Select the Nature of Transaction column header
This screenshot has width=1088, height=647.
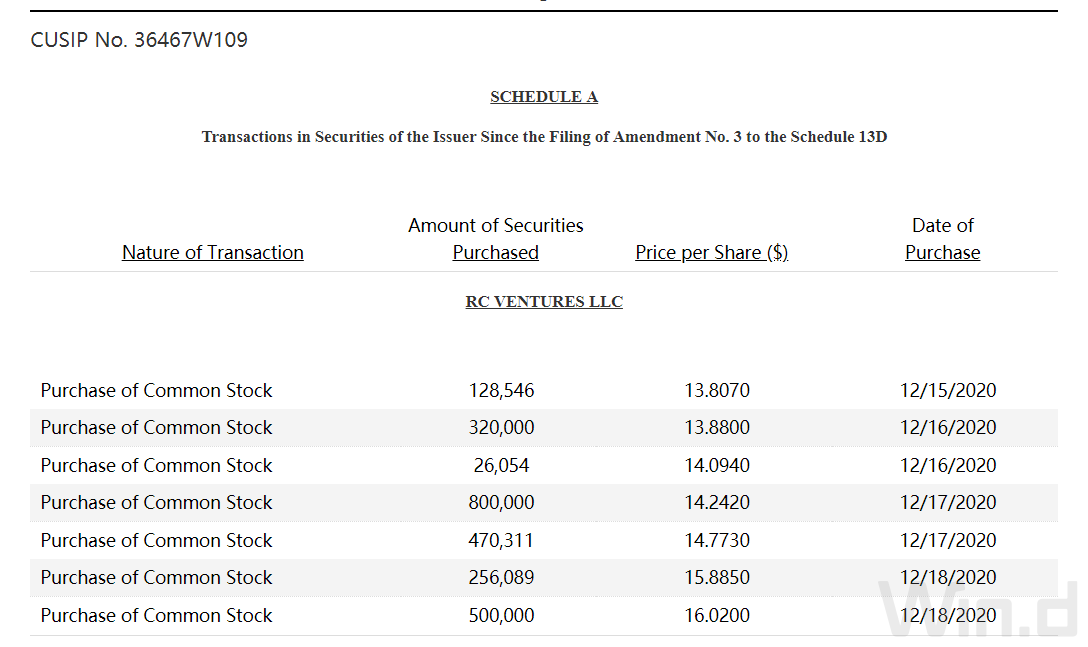[x=213, y=253]
